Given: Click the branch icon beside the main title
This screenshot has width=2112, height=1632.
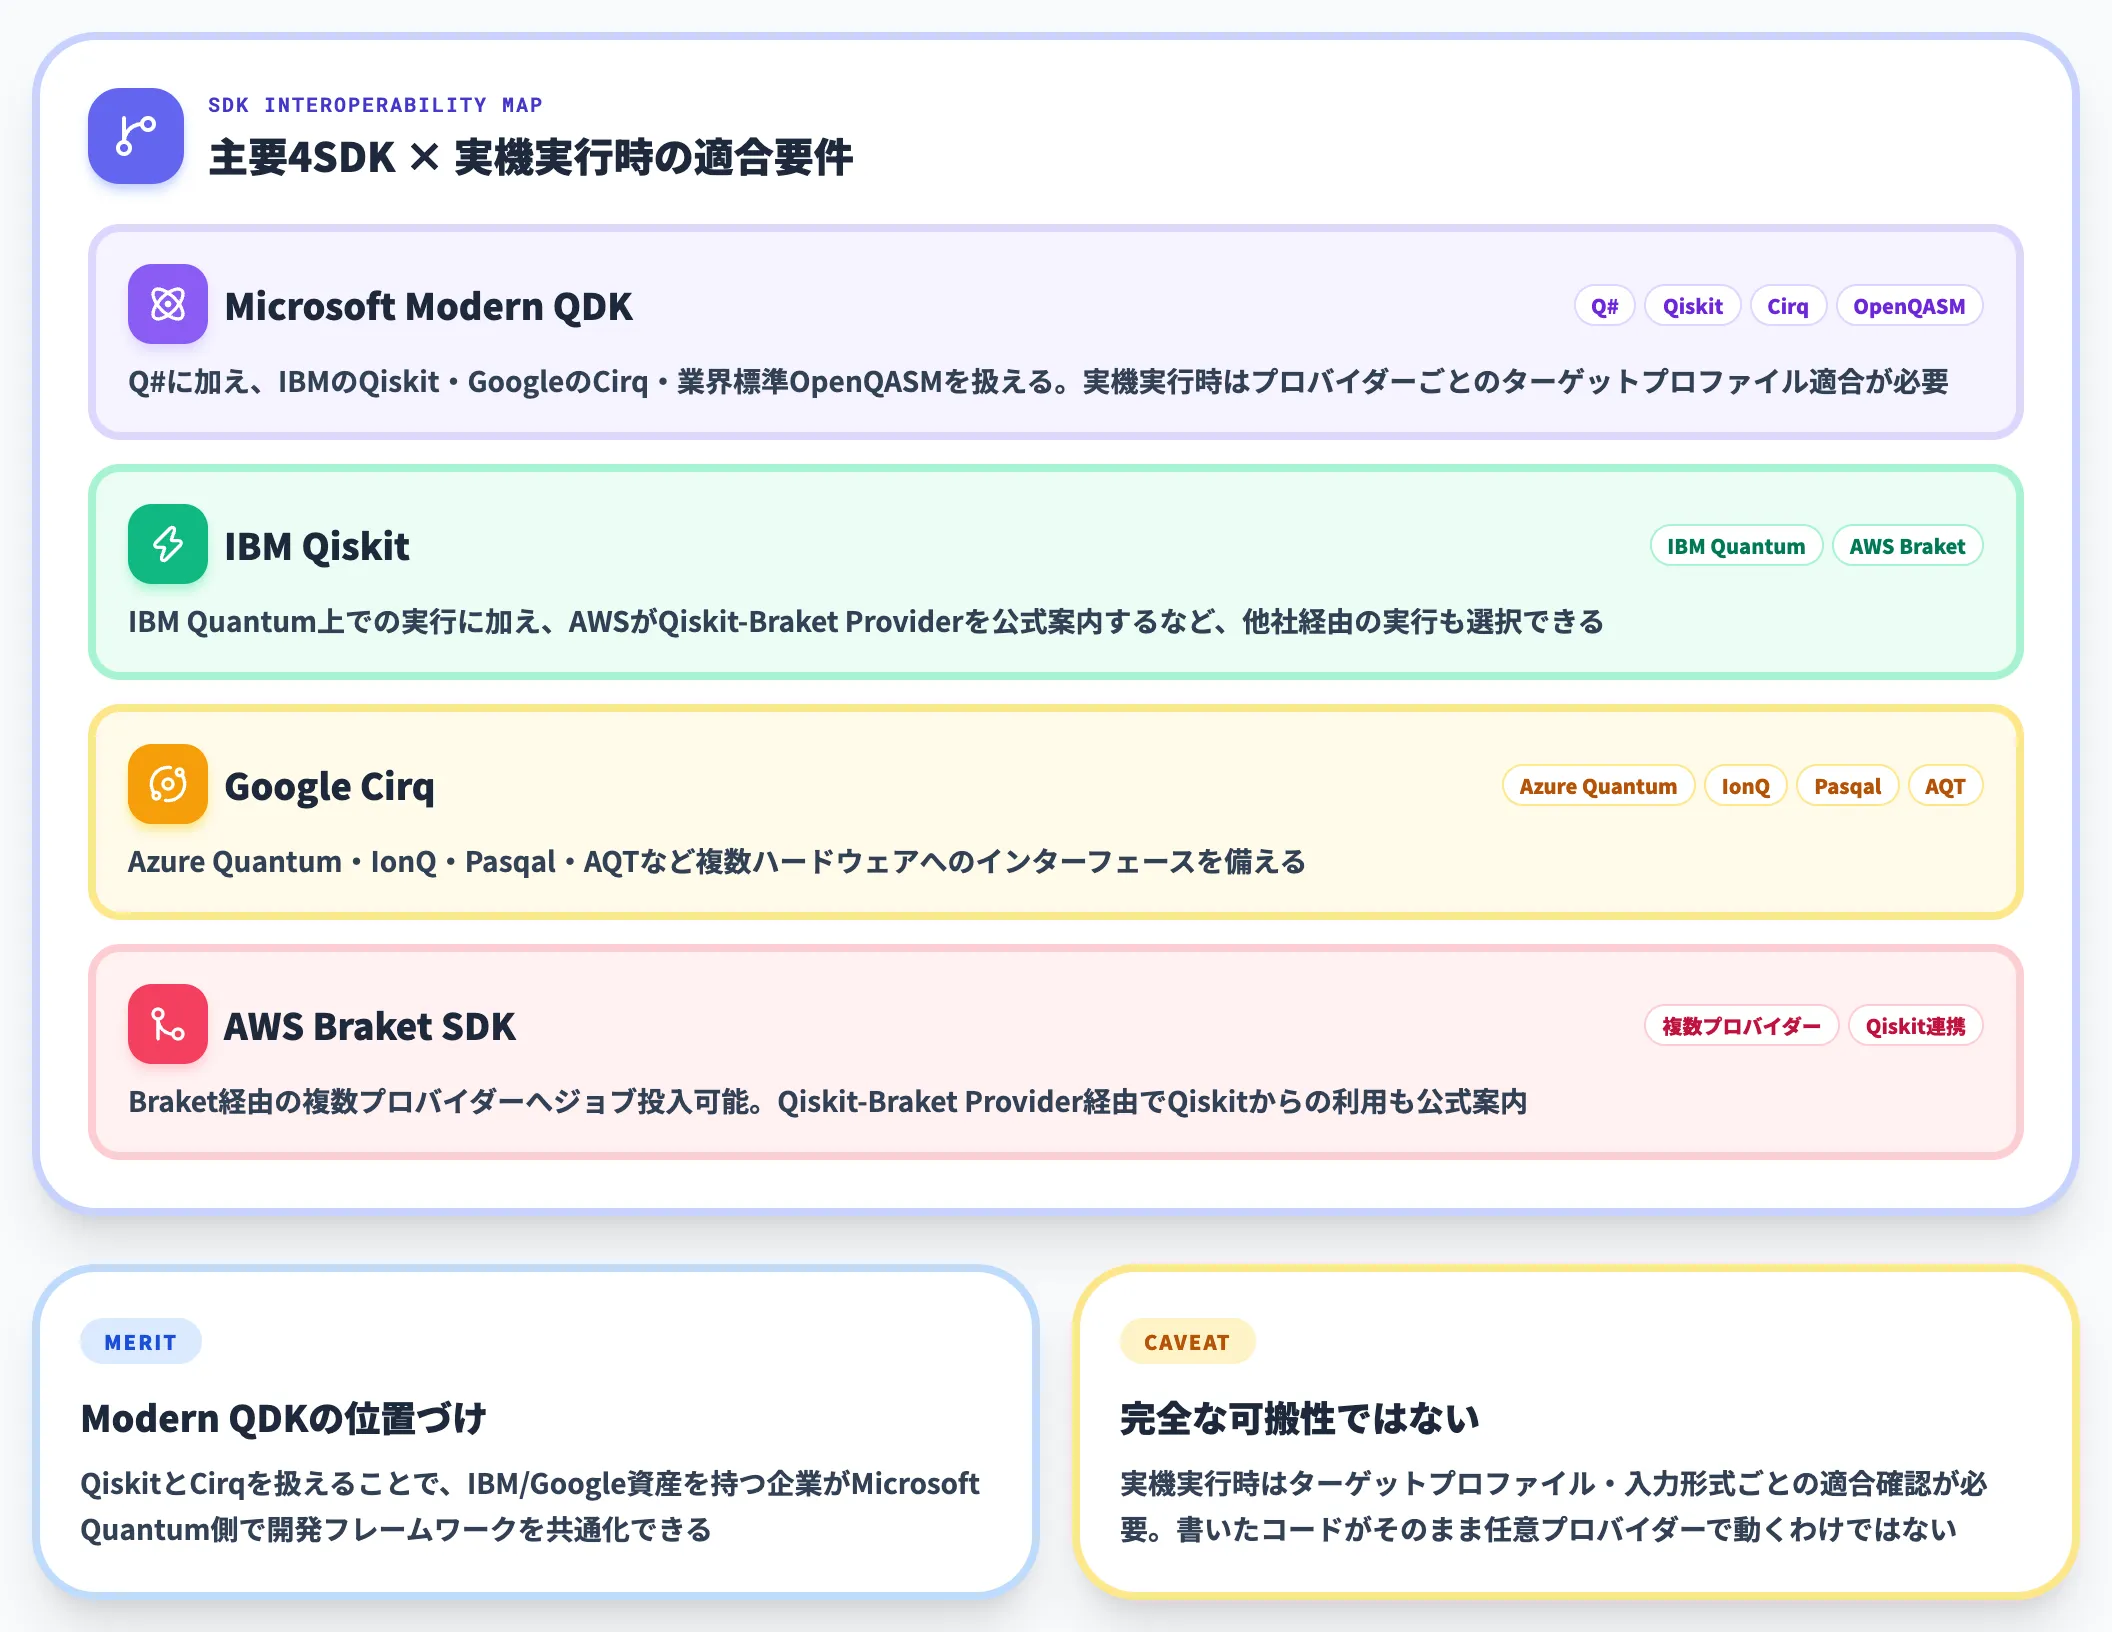Looking at the screenshot, I should (136, 136).
